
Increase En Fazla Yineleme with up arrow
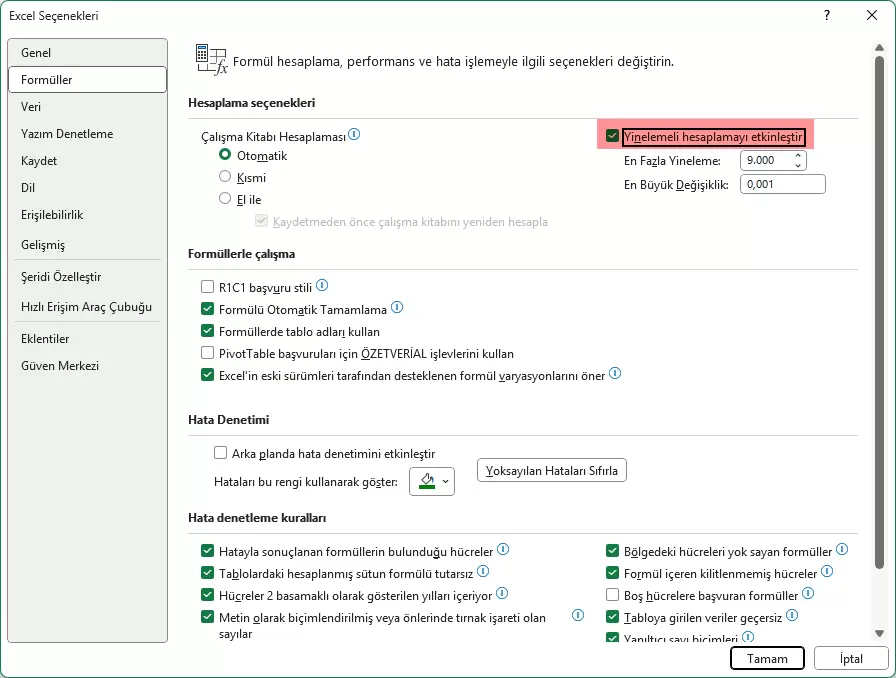[798, 156]
